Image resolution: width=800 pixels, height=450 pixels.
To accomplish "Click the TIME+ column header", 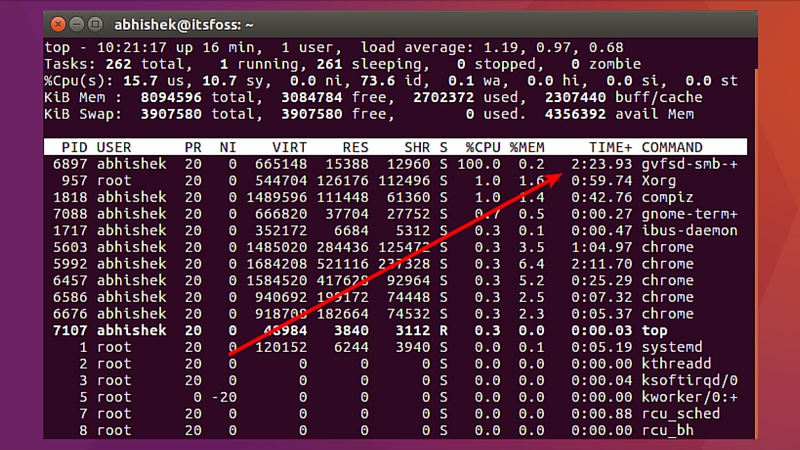I will pos(610,147).
